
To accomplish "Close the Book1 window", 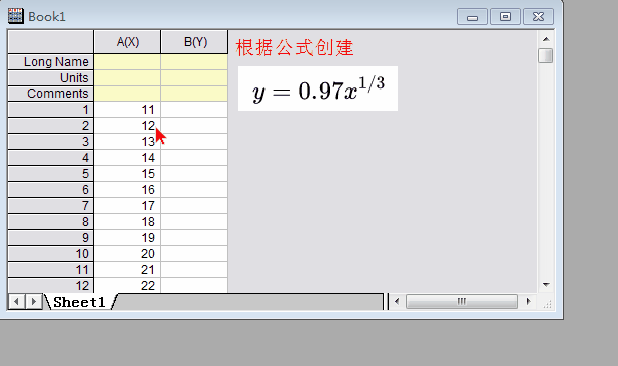I will point(538,17).
